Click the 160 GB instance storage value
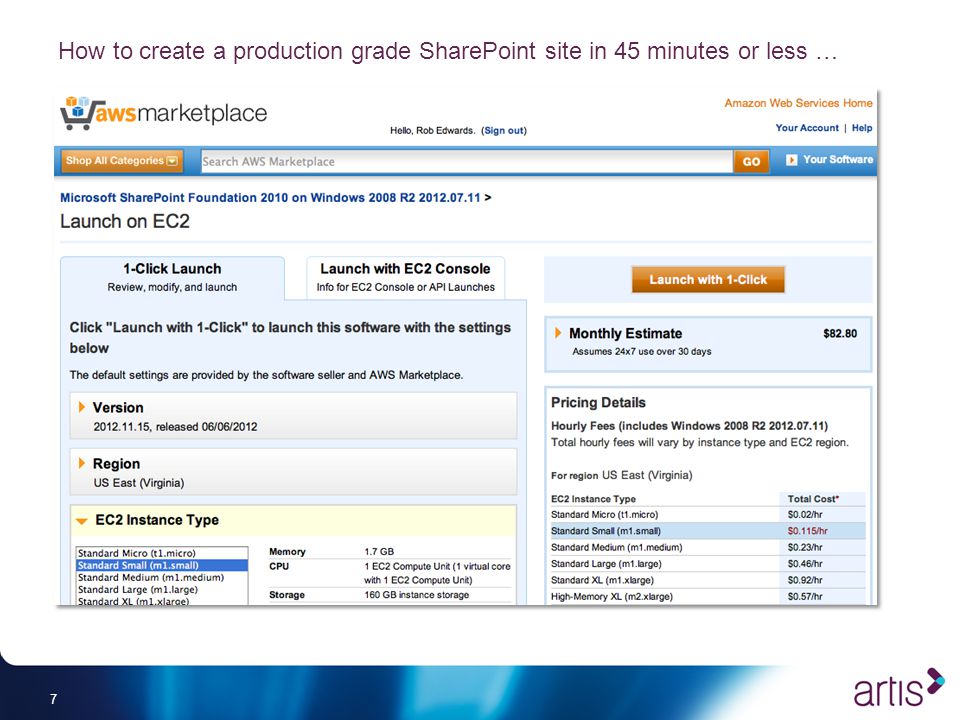The height and width of the screenshot is (720, 960). [416, 595]
